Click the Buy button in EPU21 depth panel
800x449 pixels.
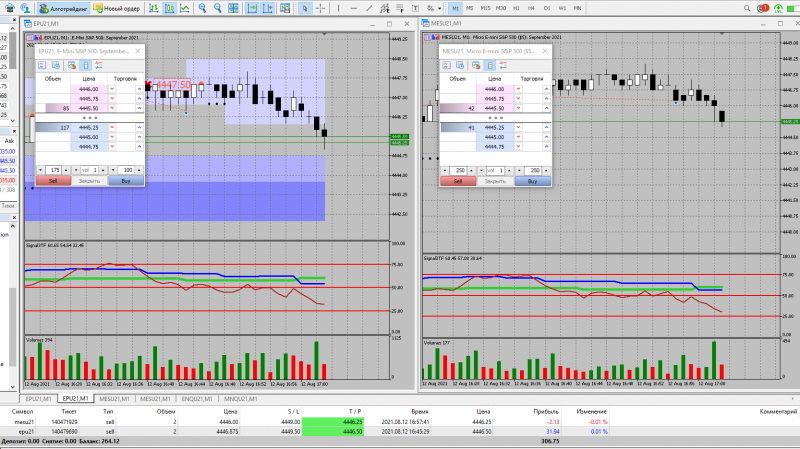(x=126, y=181)
